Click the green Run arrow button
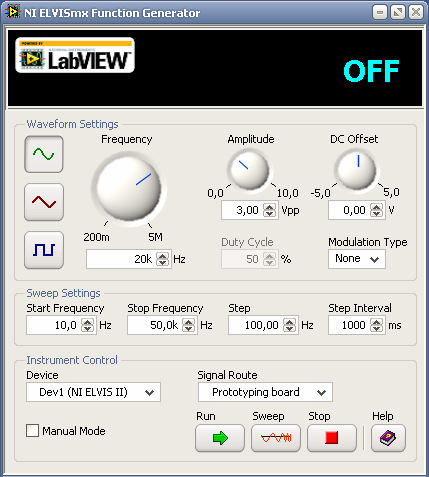429x477 pixels. click(220, 438)
